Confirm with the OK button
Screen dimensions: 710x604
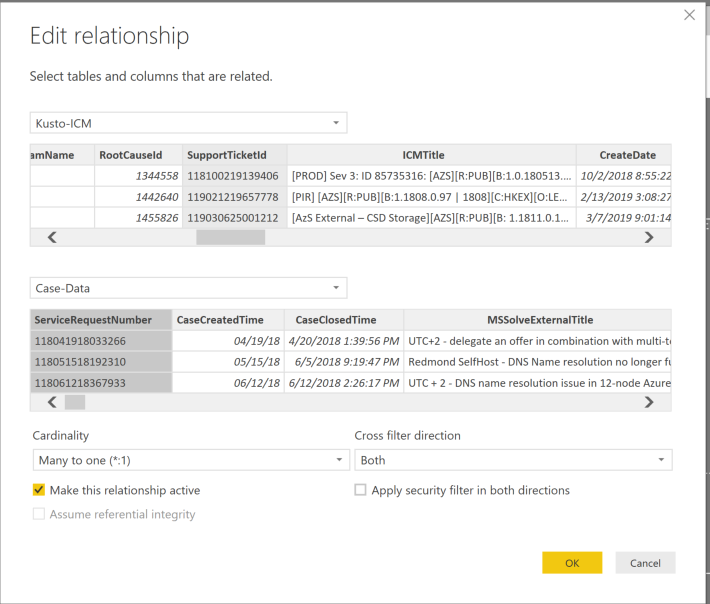572,563
